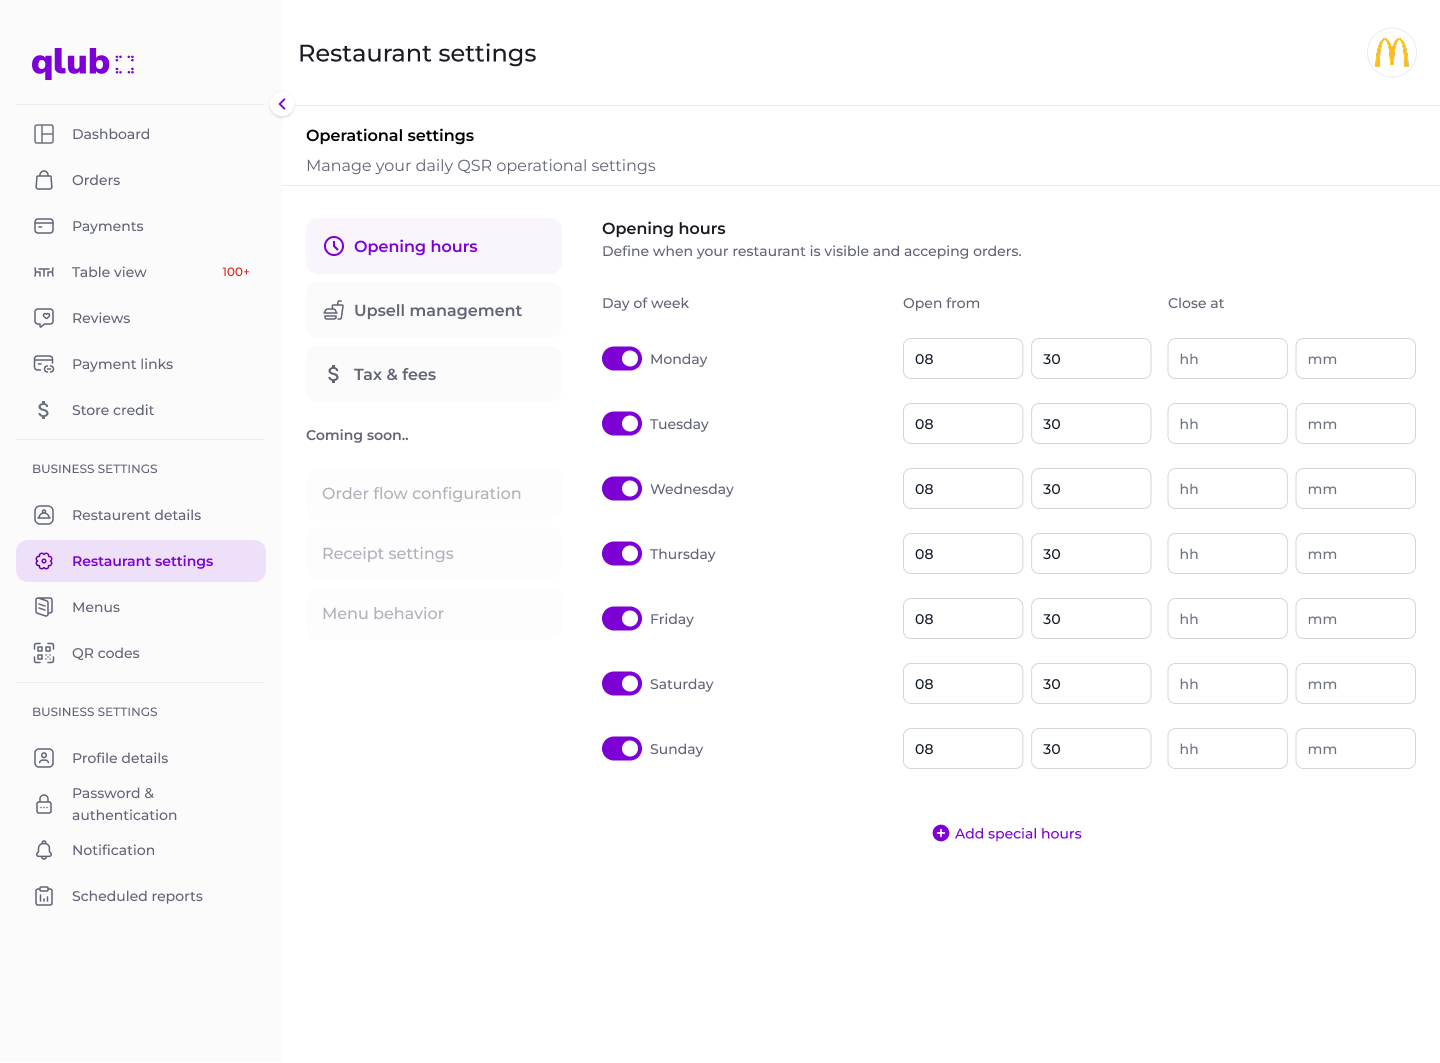Open the Tax & fees tab
The width and height of the screenshot is (1440, 1063).
pyautogui.click(x=434, y=374)
